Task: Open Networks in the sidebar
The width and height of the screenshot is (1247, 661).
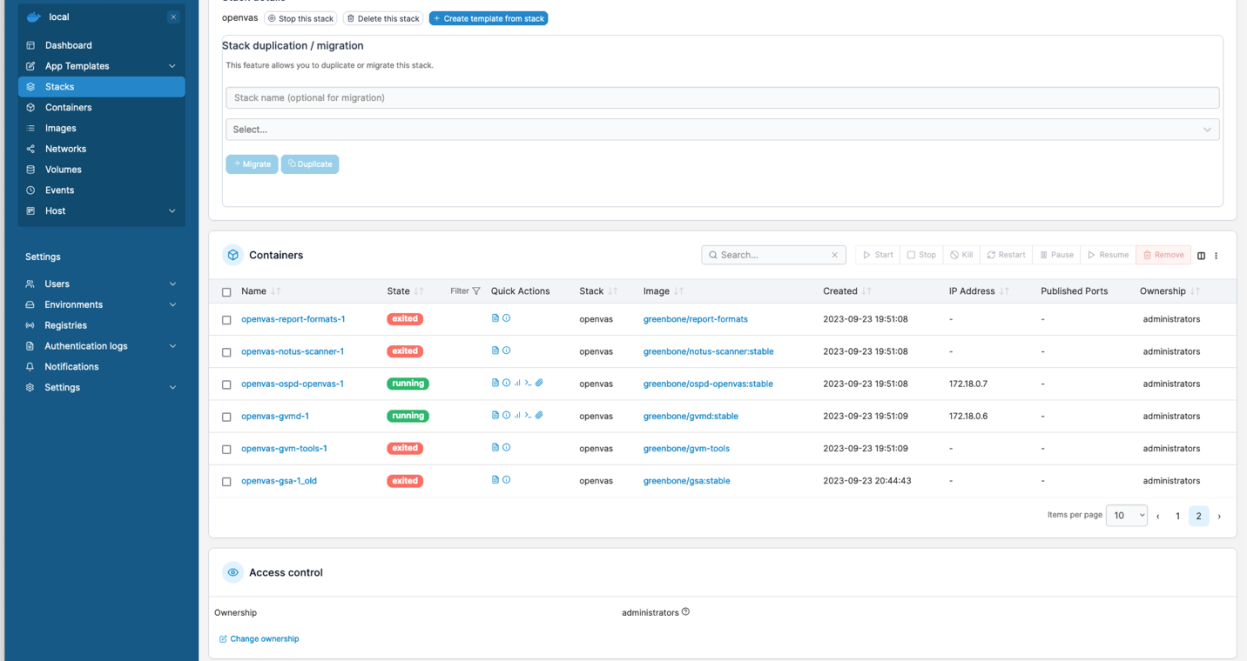Action: coord(101,149)
